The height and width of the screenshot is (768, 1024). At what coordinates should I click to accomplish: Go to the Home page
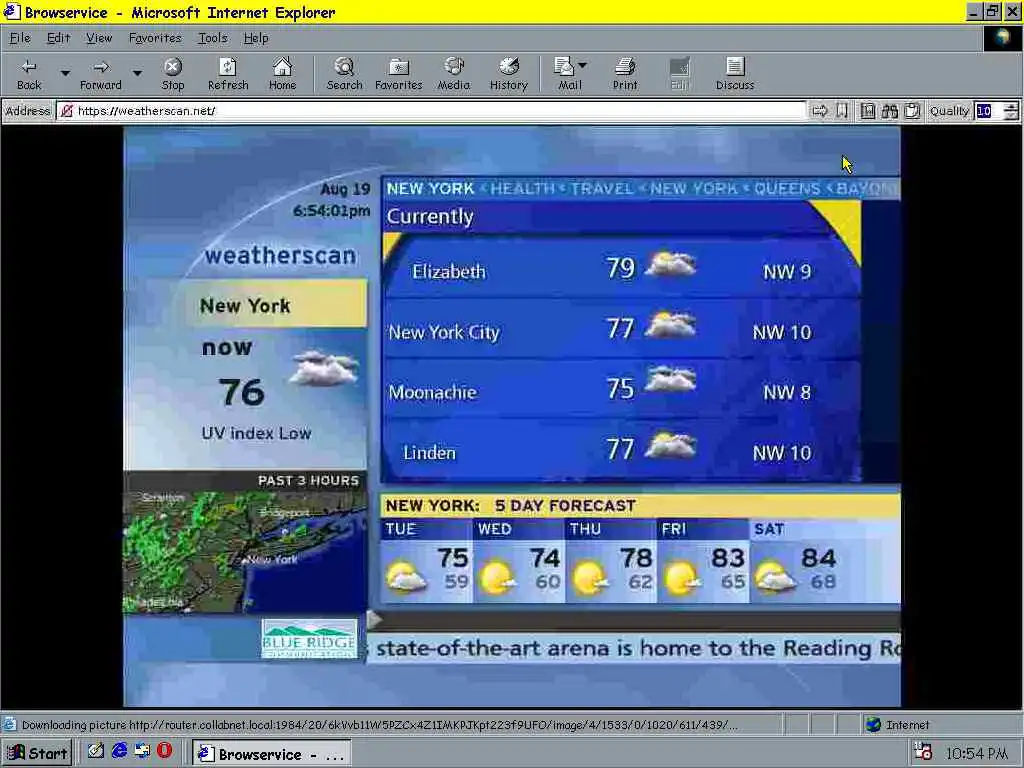pyautogui.click(x=282, y=74)
